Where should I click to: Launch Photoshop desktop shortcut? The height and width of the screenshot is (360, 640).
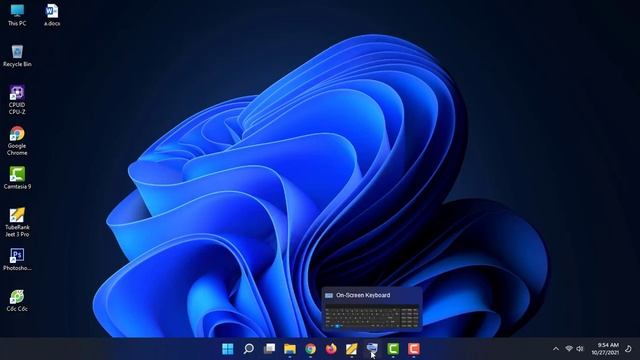coord(17,260)
